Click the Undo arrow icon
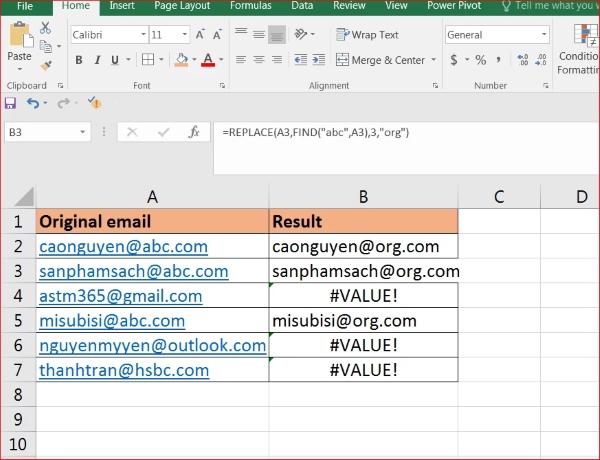The height and width of the screenshot is (460, 600). [x=33, y=103]
